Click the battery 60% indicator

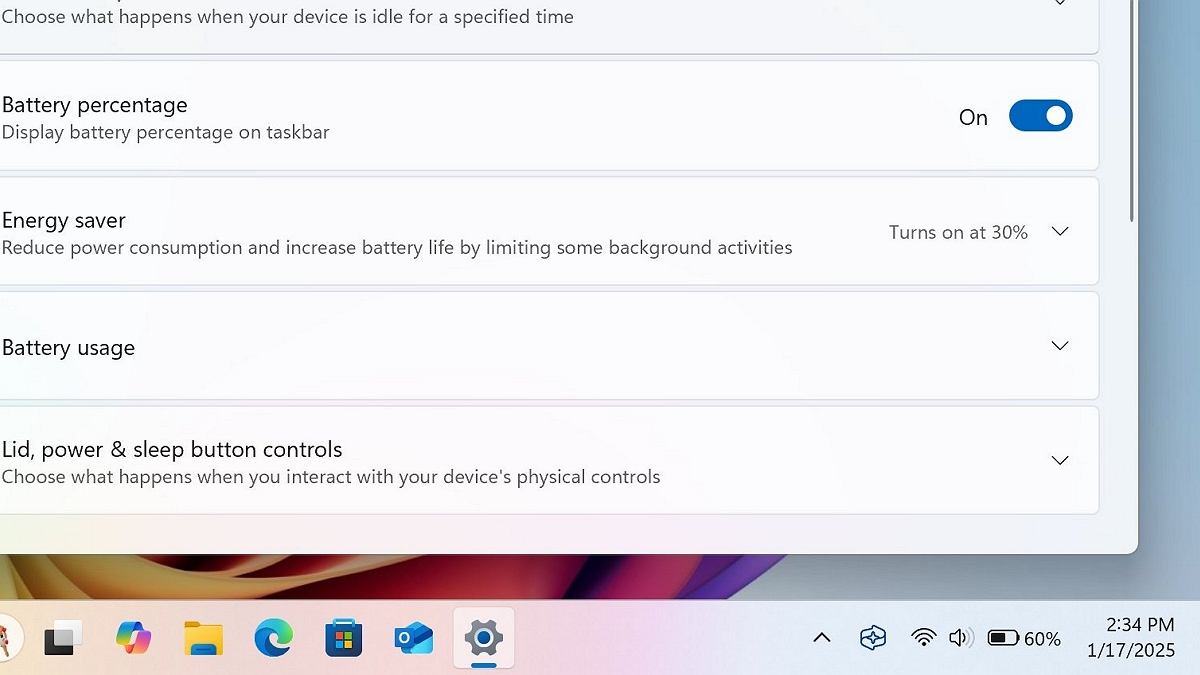click(x=1024, y=638)
